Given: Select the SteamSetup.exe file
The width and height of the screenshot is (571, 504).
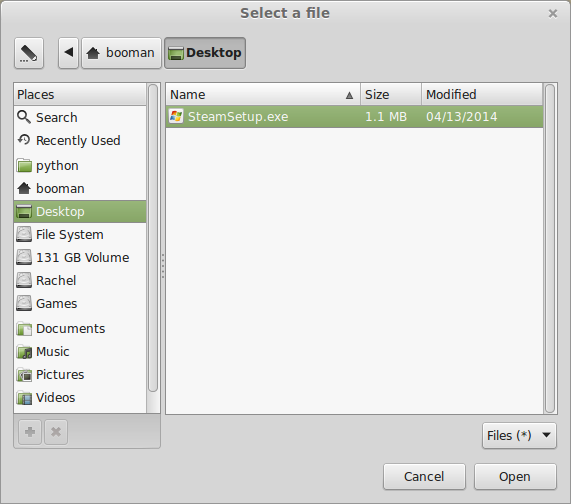Looking at the screenshot, I should [354, 117].
